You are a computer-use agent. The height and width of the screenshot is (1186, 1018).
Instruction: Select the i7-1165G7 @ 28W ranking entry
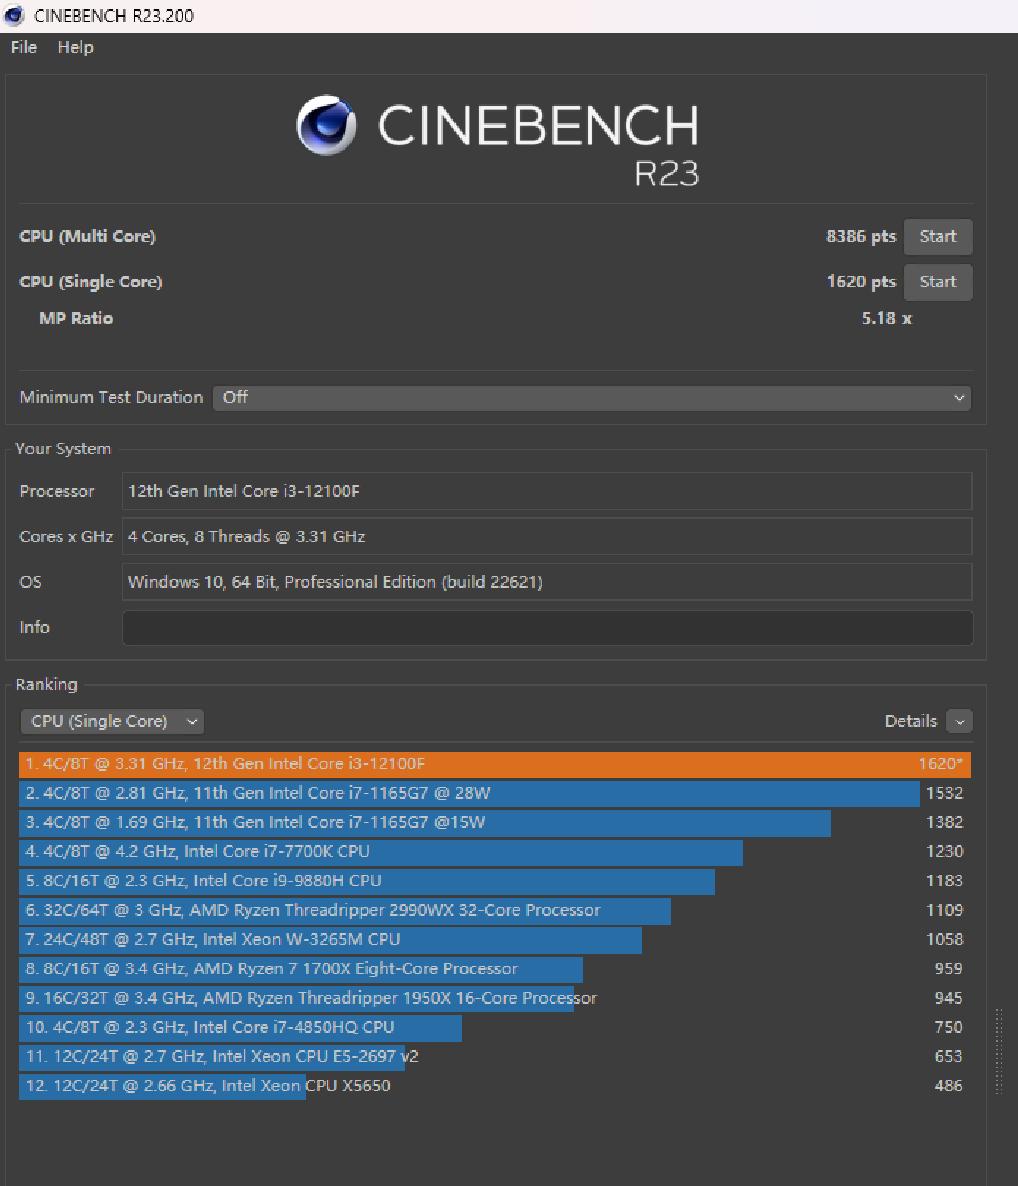point(468,793)
